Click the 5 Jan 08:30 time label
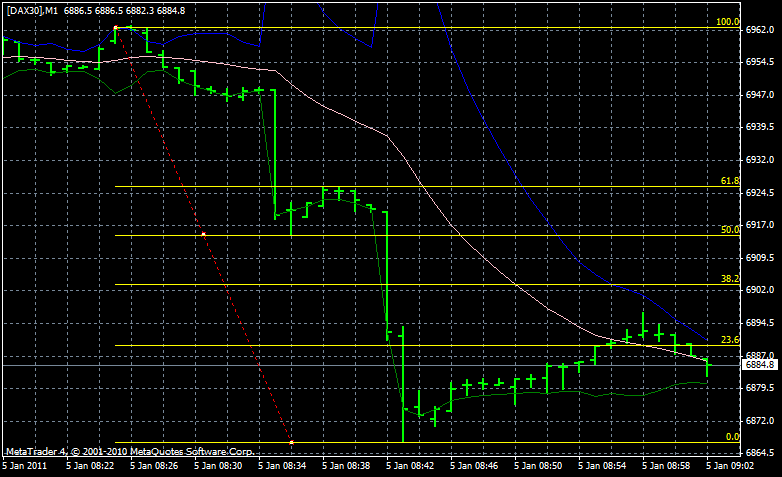This screenshot has height=477, width=782. (x=218, y=466)
